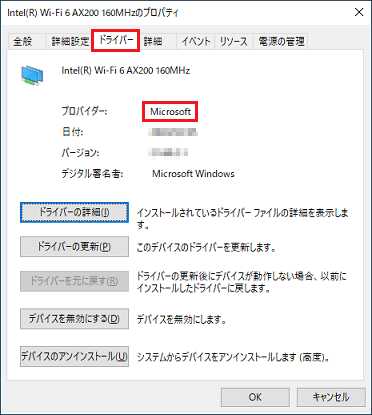Click the network adapter device icon
This screenshot has height=415, width=372.
32,75
